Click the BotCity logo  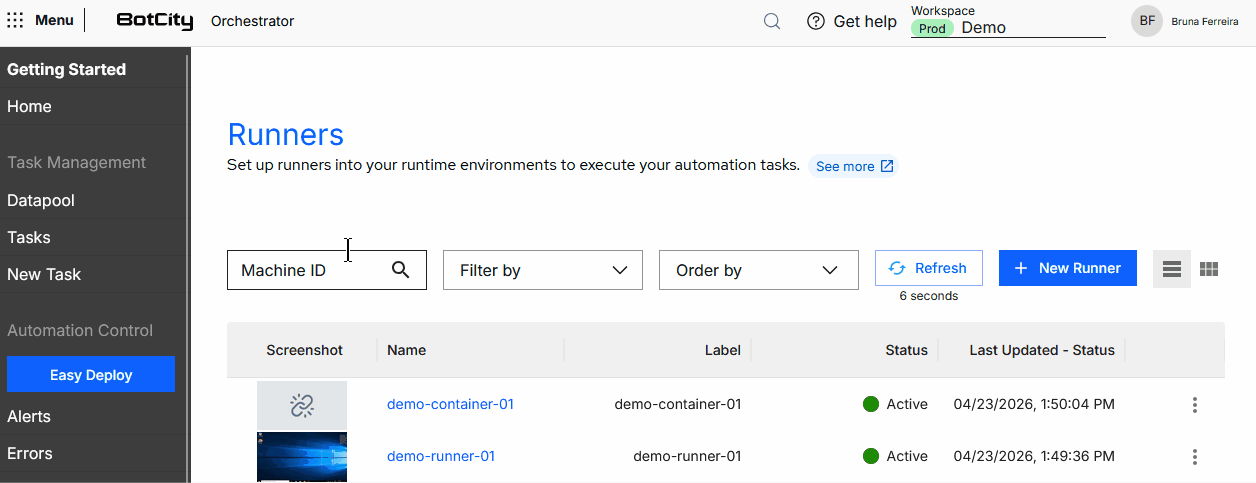156,21
